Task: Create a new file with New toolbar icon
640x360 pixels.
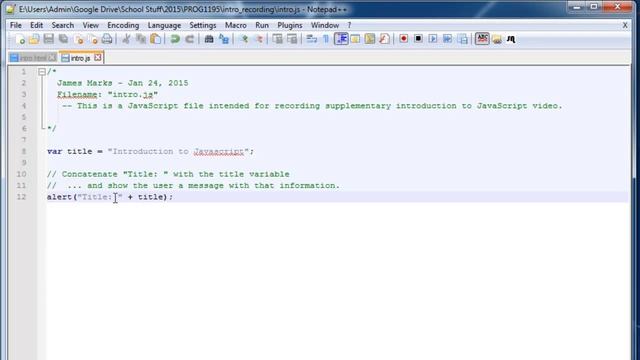Action: 20,39
